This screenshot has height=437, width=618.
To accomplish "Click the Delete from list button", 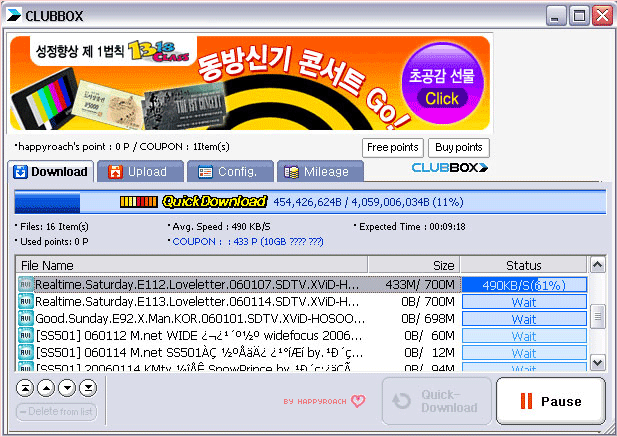I will click(x=56, y=412).
